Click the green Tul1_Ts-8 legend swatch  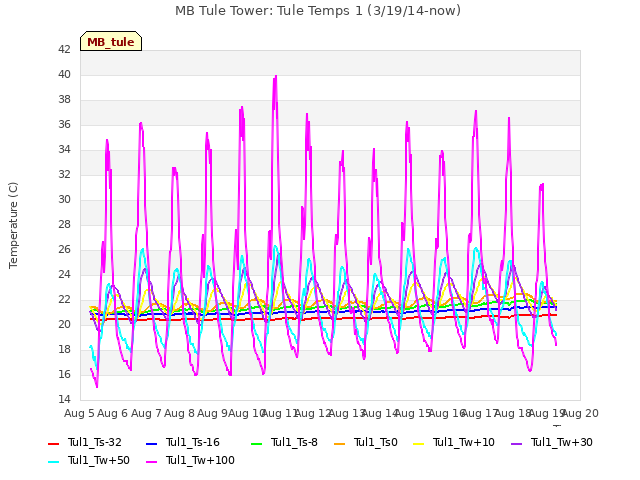[256, 443]
